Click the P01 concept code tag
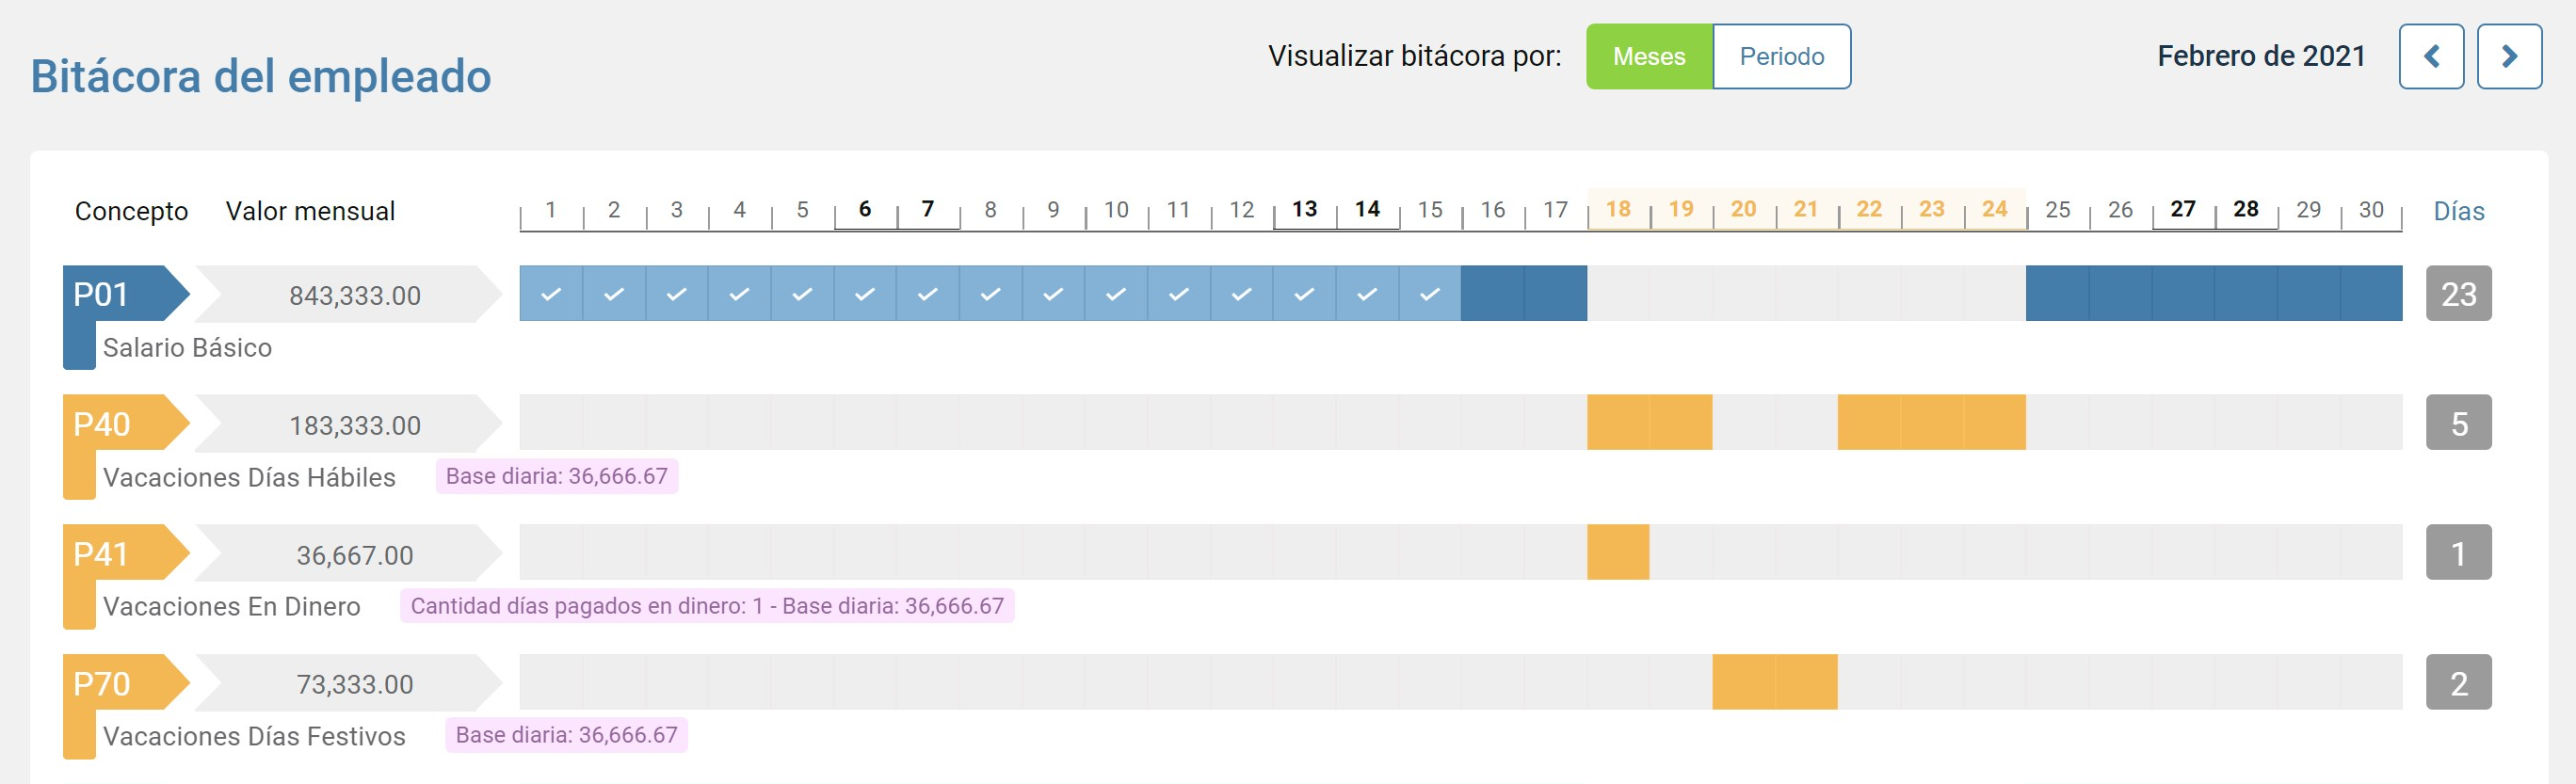 125,294
